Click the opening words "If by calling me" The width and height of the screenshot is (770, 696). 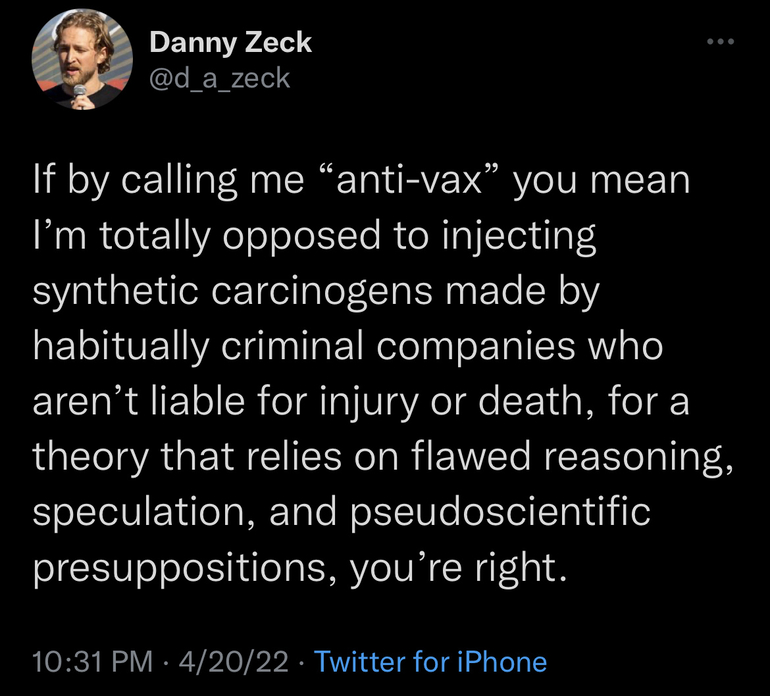tap(168, 180)
